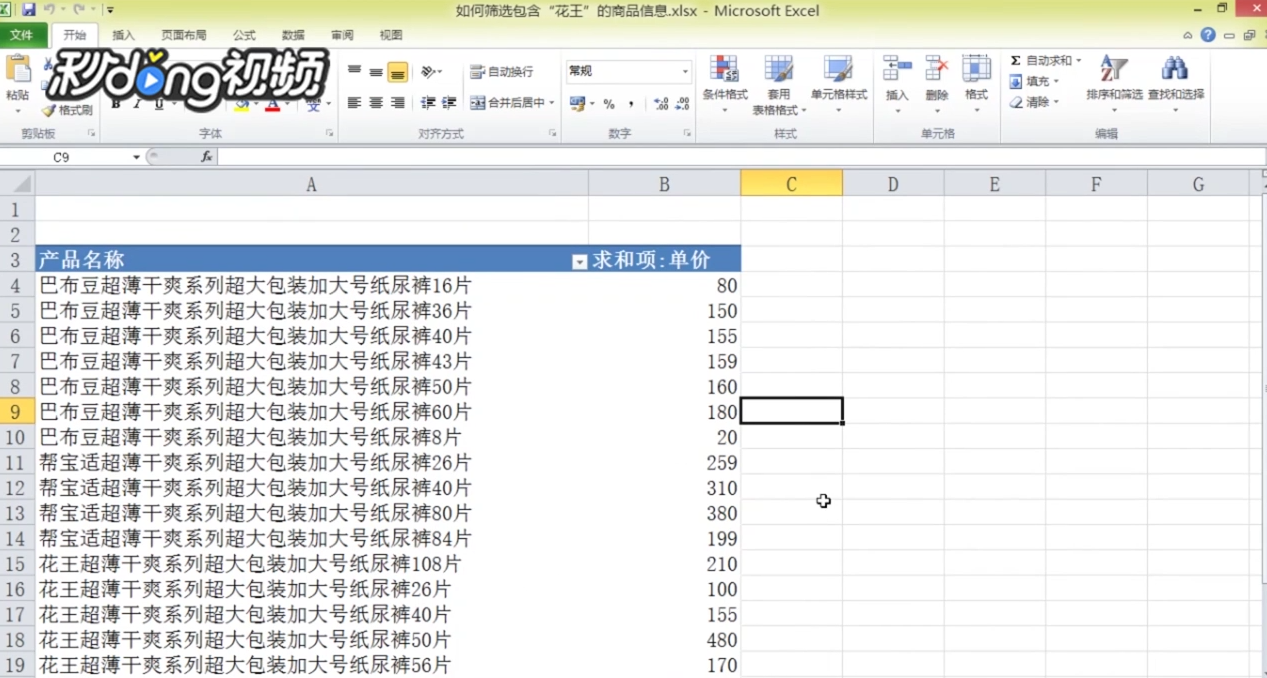Click cell 帮宝适超薄干爽系列超大包装加大号纸尿裤26片
The image size is (1267, 678).
pyautogui.click(x=311, y=463)
